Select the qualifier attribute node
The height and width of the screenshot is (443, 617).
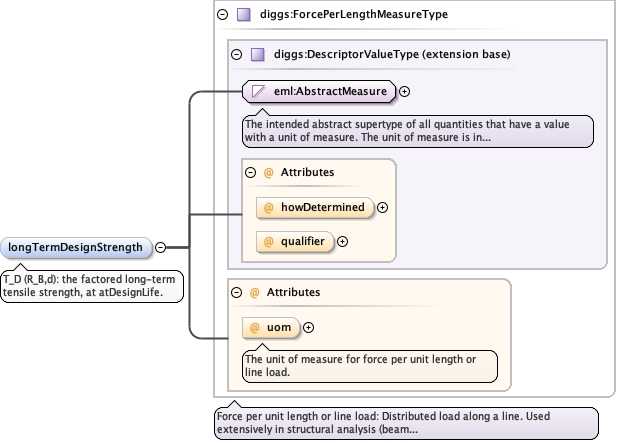pyautogui.click(x=295, y=242)
